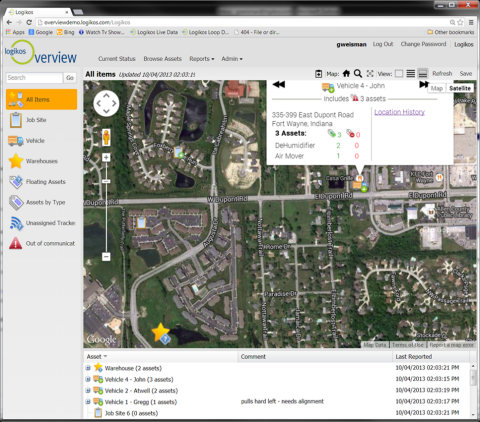Open the Job Site clipboard icon

click(x=16, y=120)
